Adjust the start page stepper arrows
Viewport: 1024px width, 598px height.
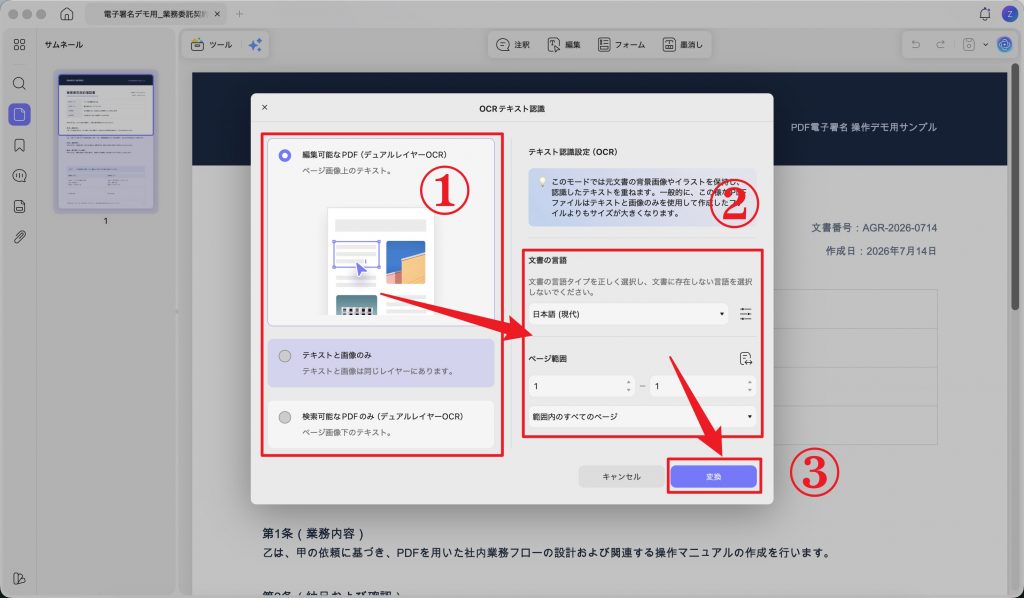tap(628, 386)
